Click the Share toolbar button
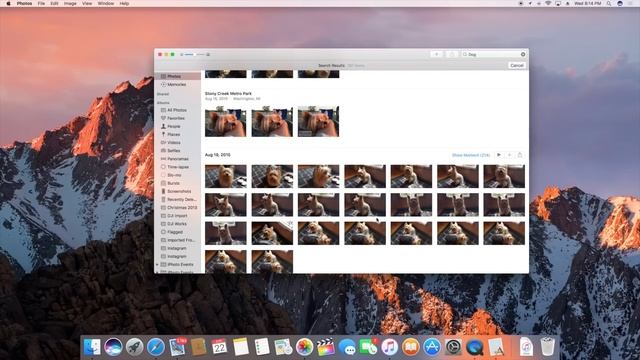Screen dimensions: 640x360 pos(451,54)
